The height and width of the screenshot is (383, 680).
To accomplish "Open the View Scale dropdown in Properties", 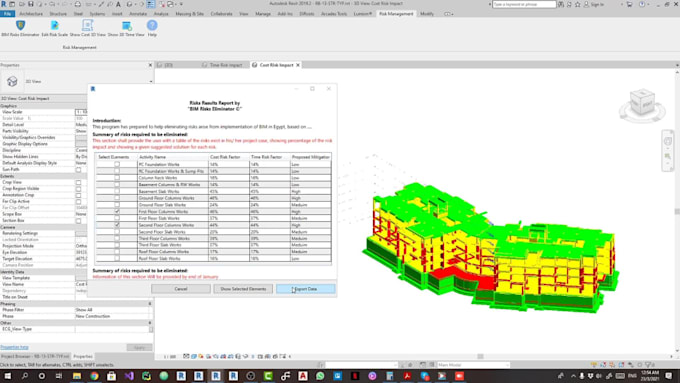I will 81,112.
